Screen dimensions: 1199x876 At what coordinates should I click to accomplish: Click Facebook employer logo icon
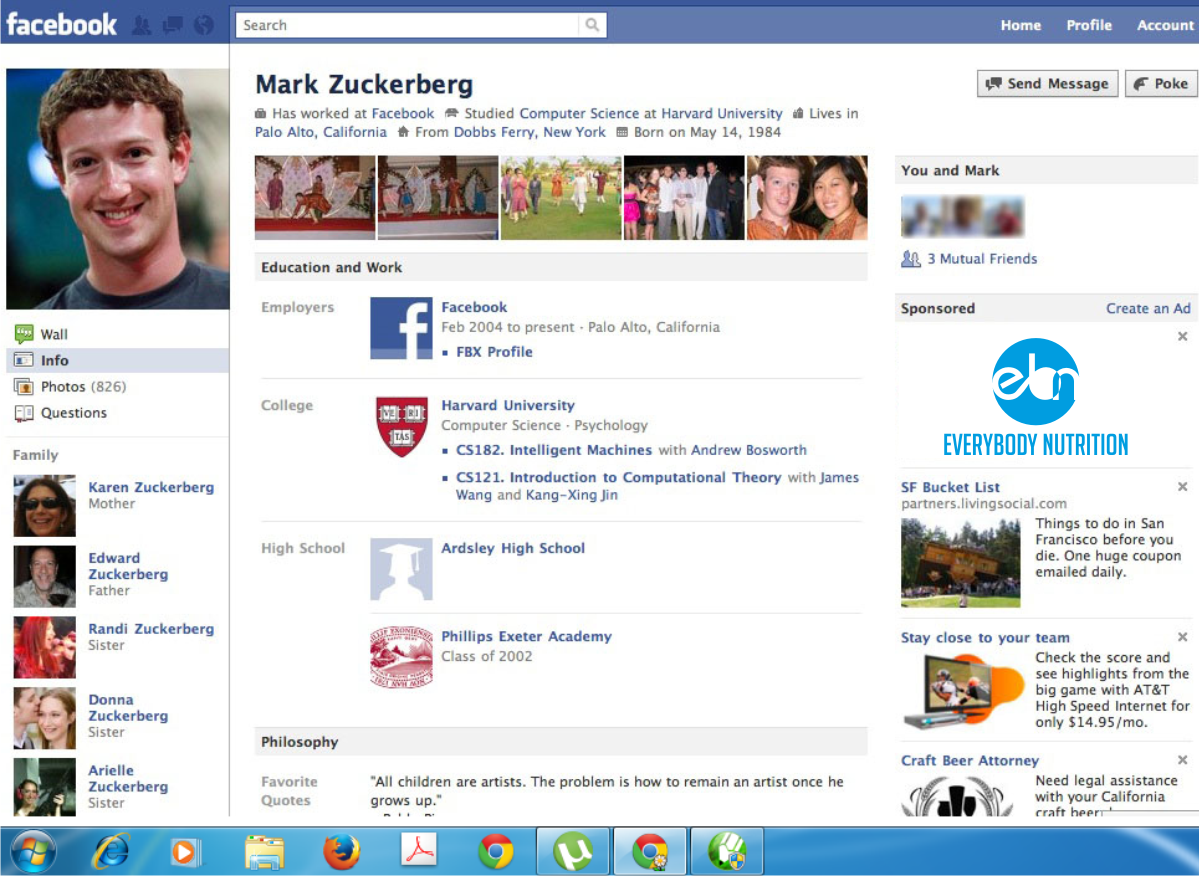click(x=401, y=328)
